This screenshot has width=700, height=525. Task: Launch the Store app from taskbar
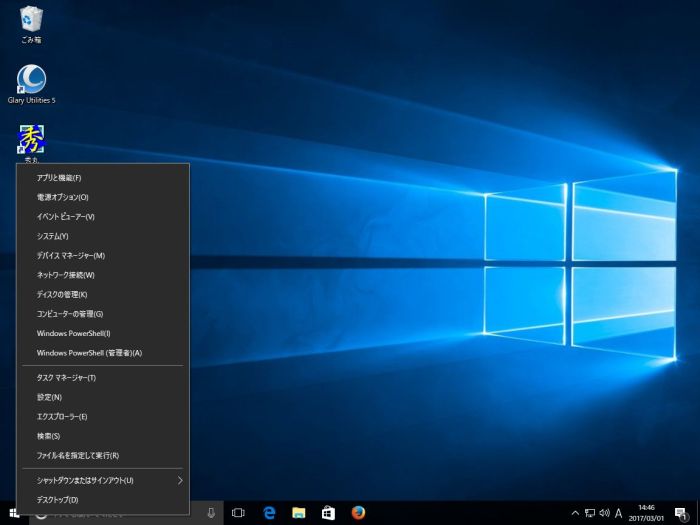pyautogui.click(x=328, y=512)
